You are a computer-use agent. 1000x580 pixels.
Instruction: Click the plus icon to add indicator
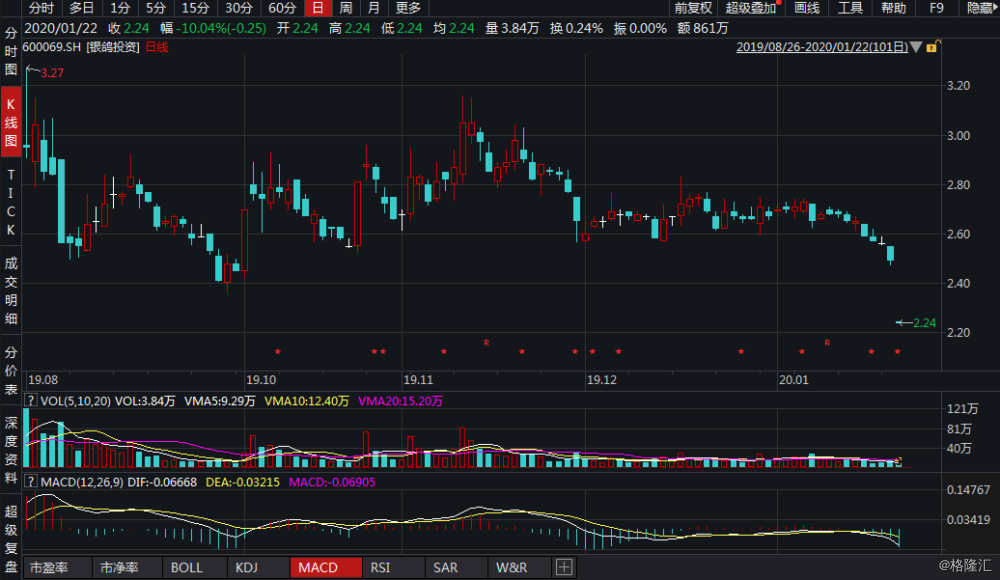coord(564,567)
